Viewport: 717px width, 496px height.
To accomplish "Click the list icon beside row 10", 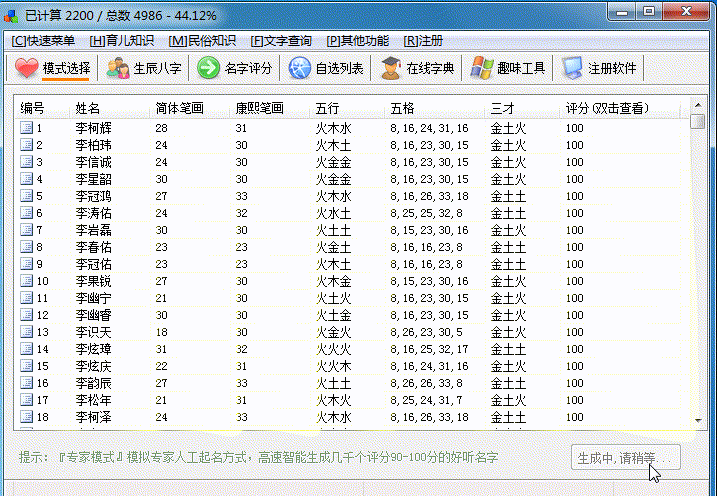I will point(27,281).
